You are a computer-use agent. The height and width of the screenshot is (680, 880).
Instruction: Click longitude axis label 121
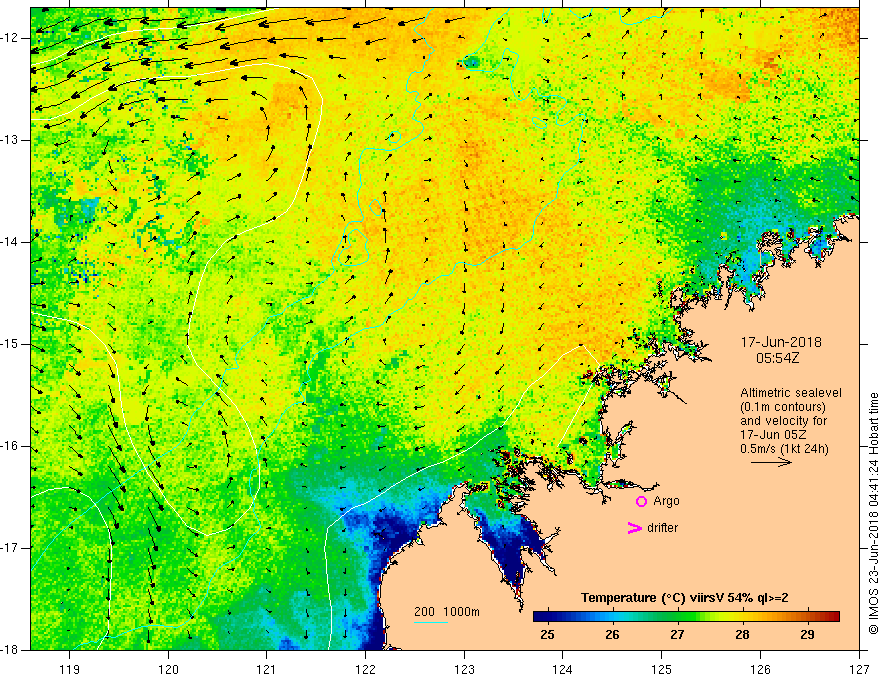pos(267,669)
